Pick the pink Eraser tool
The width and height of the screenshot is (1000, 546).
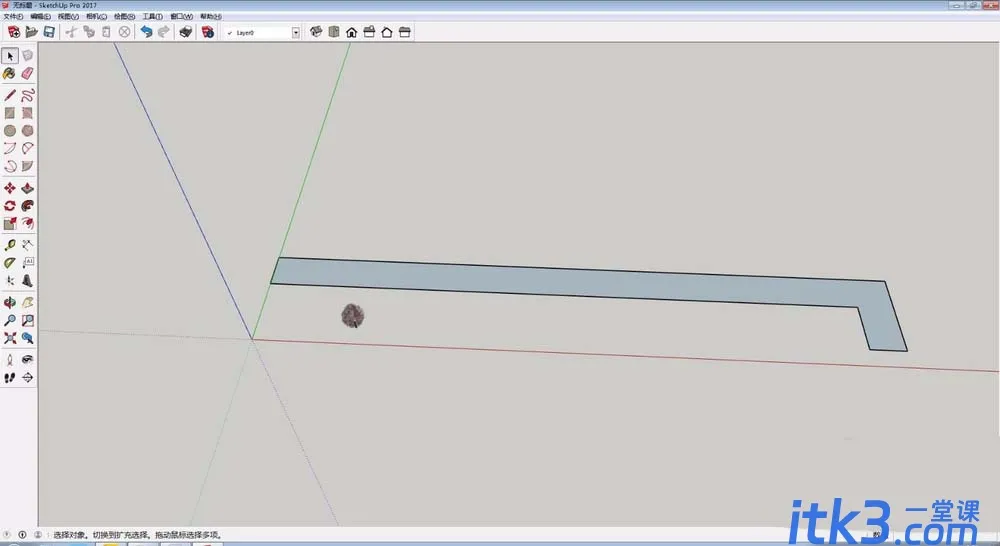tap(27, 74)
